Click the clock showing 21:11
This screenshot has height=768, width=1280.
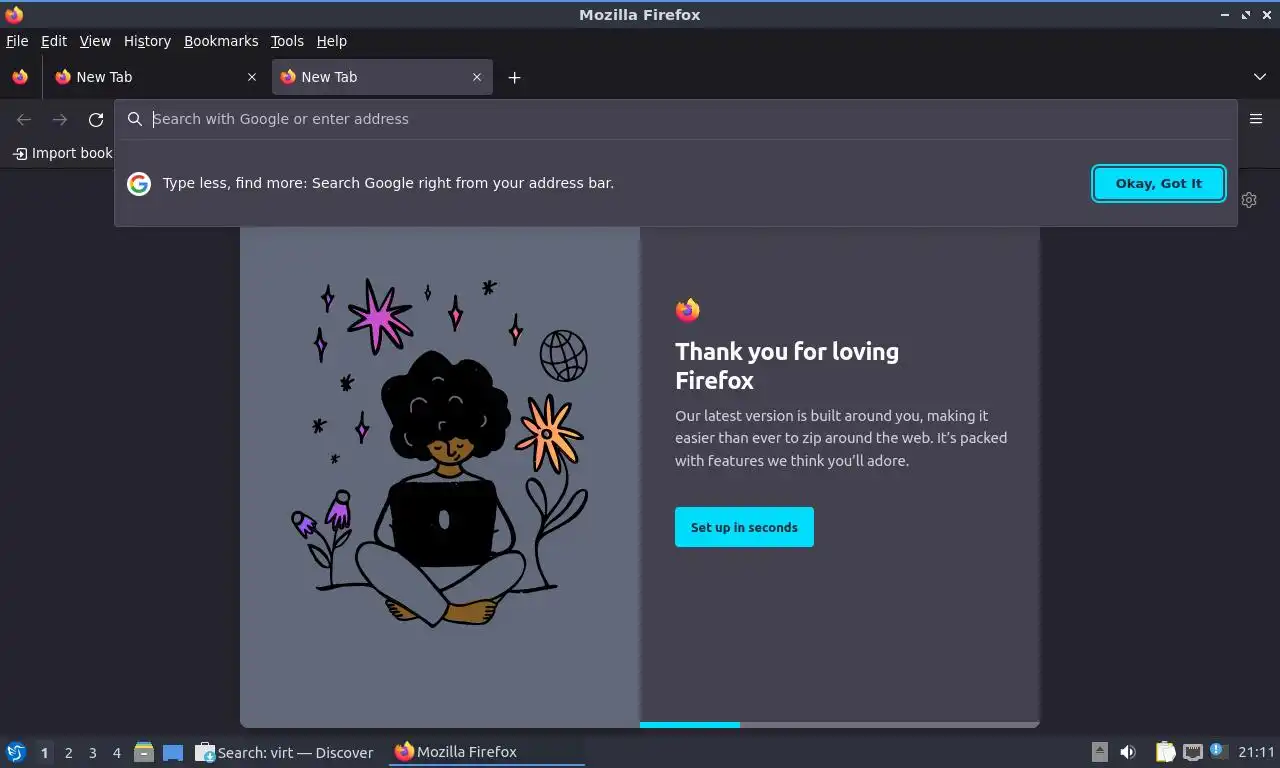(x=1256, y=752)
